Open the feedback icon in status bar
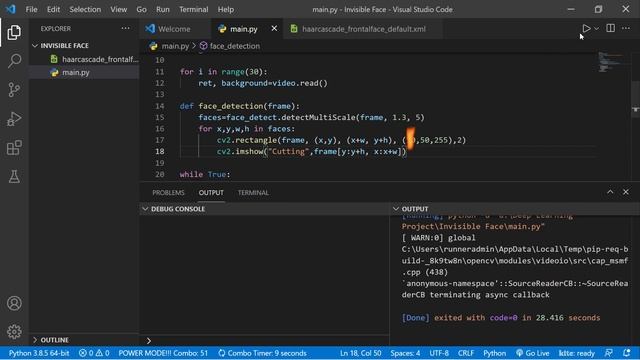Screen dimensions: 640x360 (609, 353)
